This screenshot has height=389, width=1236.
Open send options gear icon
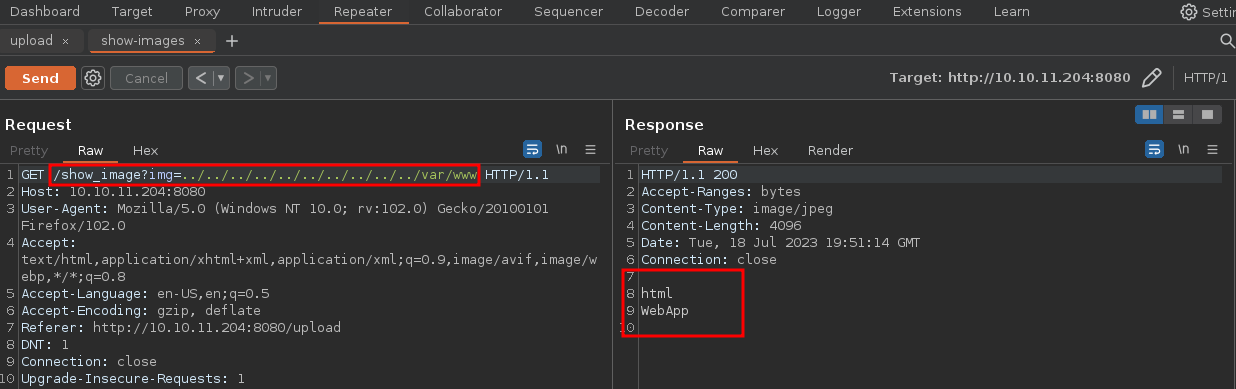pyautogui.click(x=93, y=78)
